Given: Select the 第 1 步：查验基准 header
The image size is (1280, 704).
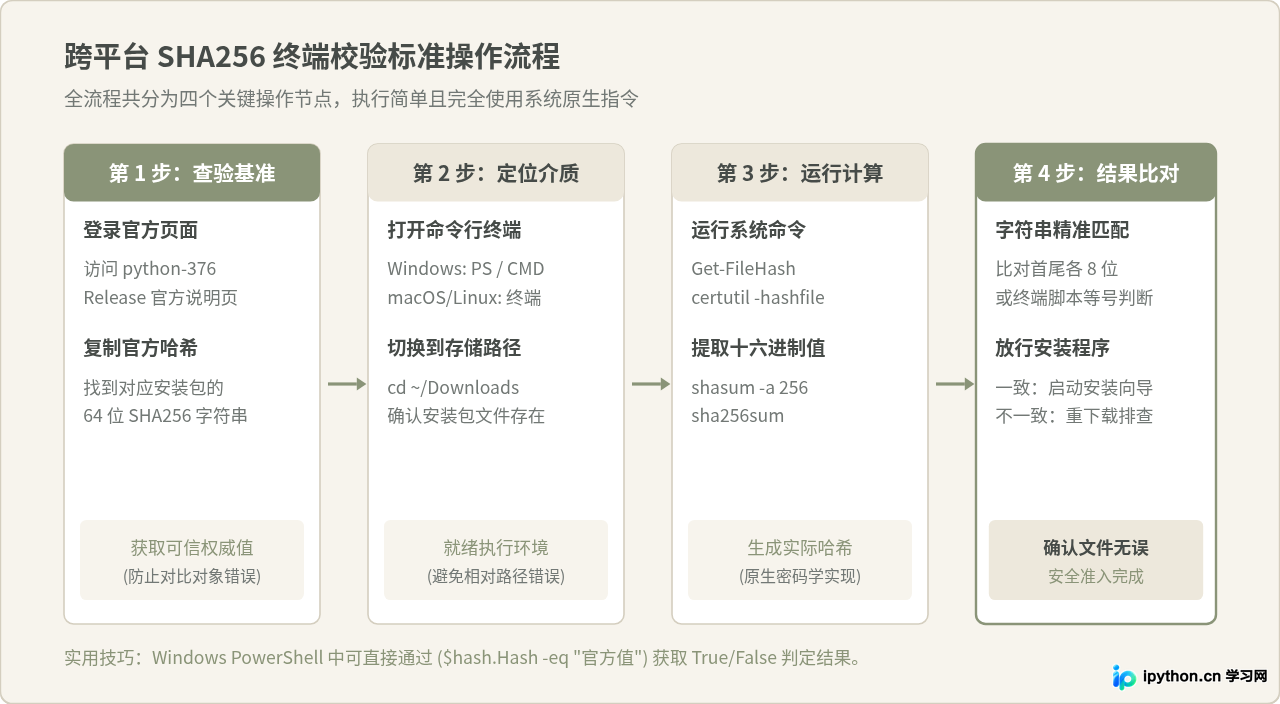Looking at the screenshot, I should 192,173.
